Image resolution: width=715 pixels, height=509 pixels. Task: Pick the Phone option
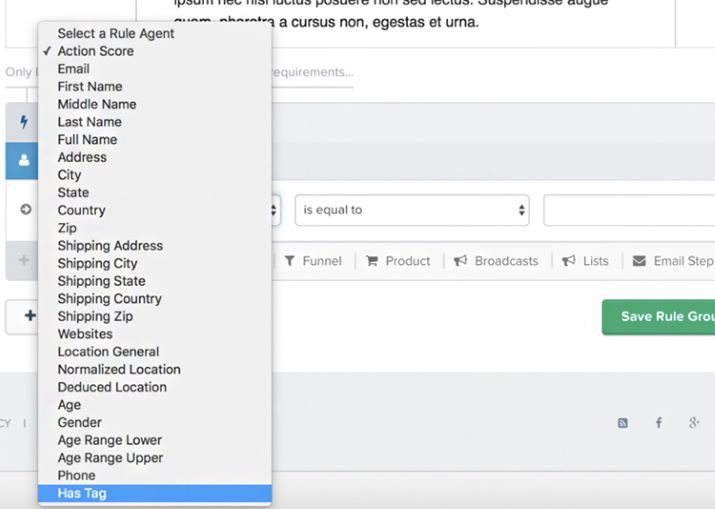pyautogui.click(x=155, y=475)
